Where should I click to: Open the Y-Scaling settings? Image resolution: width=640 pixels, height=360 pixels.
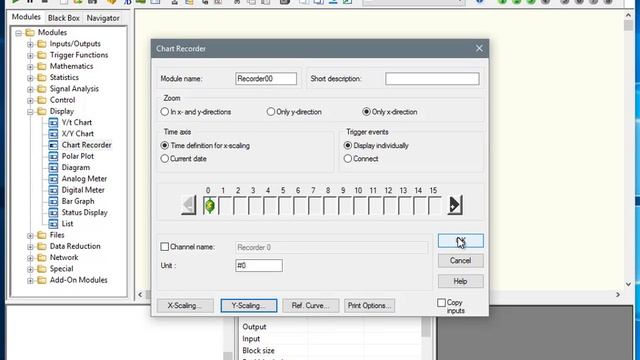tap(249, 306)
